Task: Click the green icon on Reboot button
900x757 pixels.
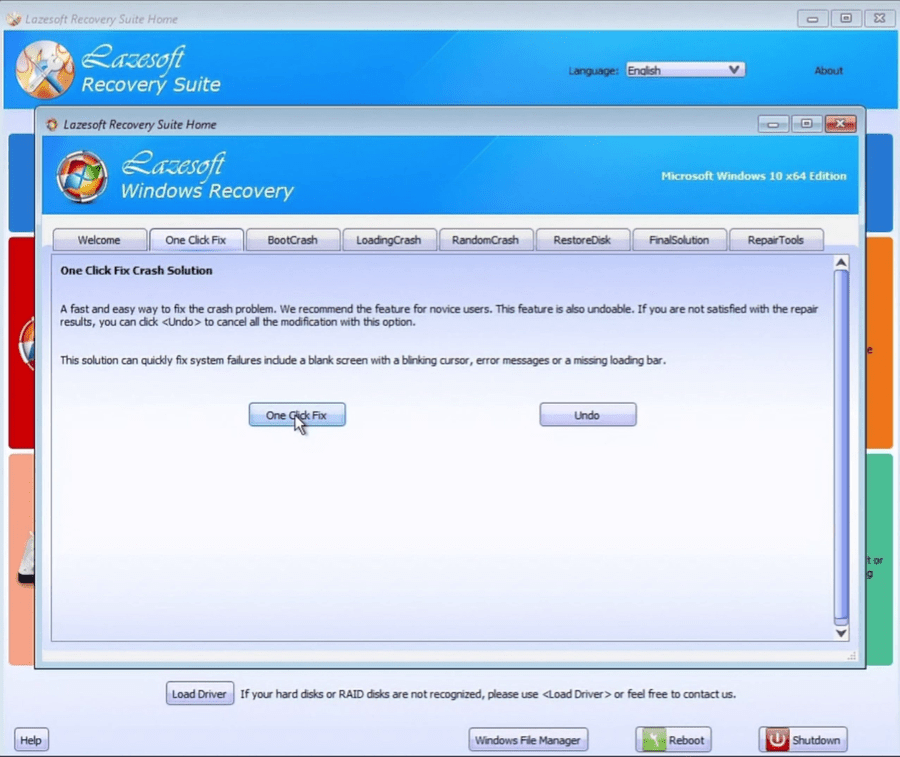Action: (x=654, y=740)
